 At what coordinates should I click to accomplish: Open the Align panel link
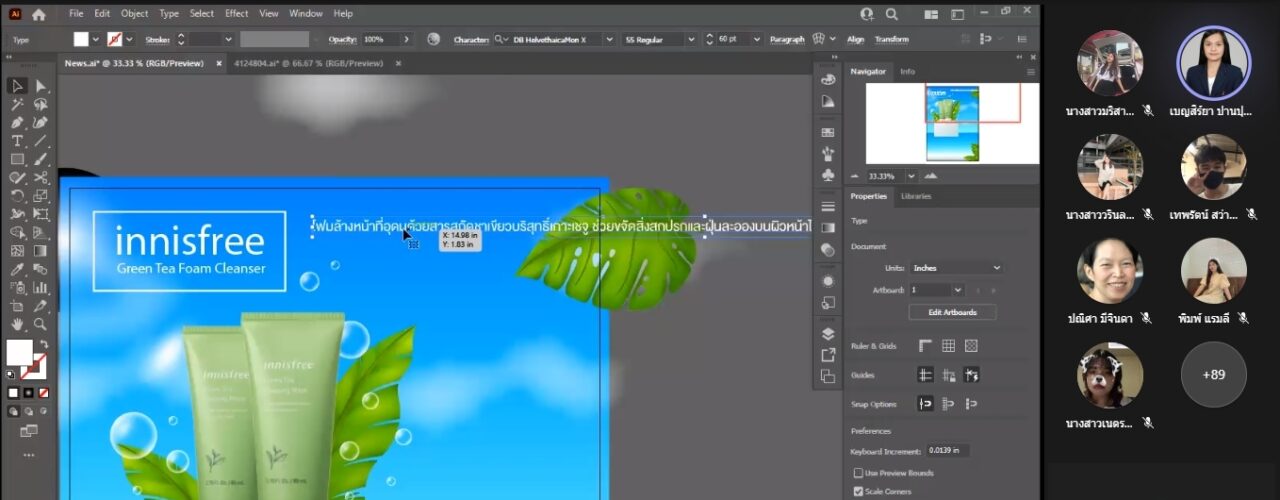tap(856, 39)
